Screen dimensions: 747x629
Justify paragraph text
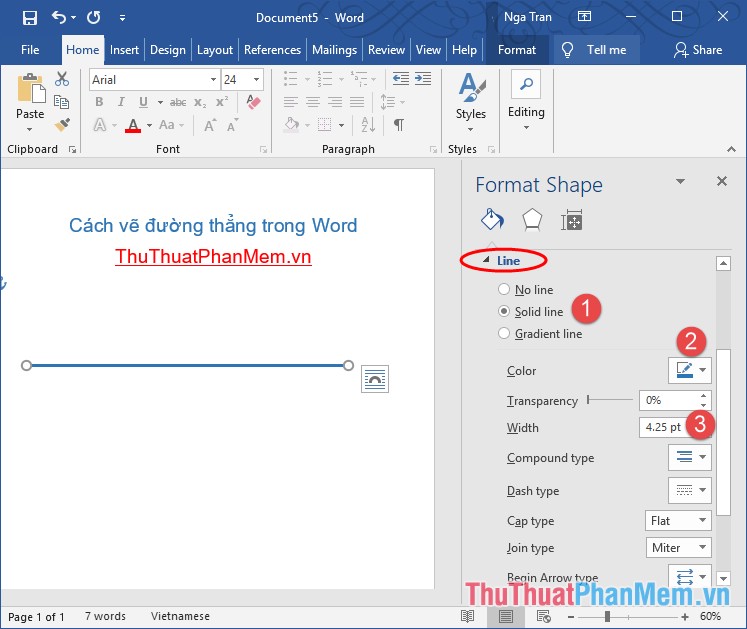click(x=357, y=101)
